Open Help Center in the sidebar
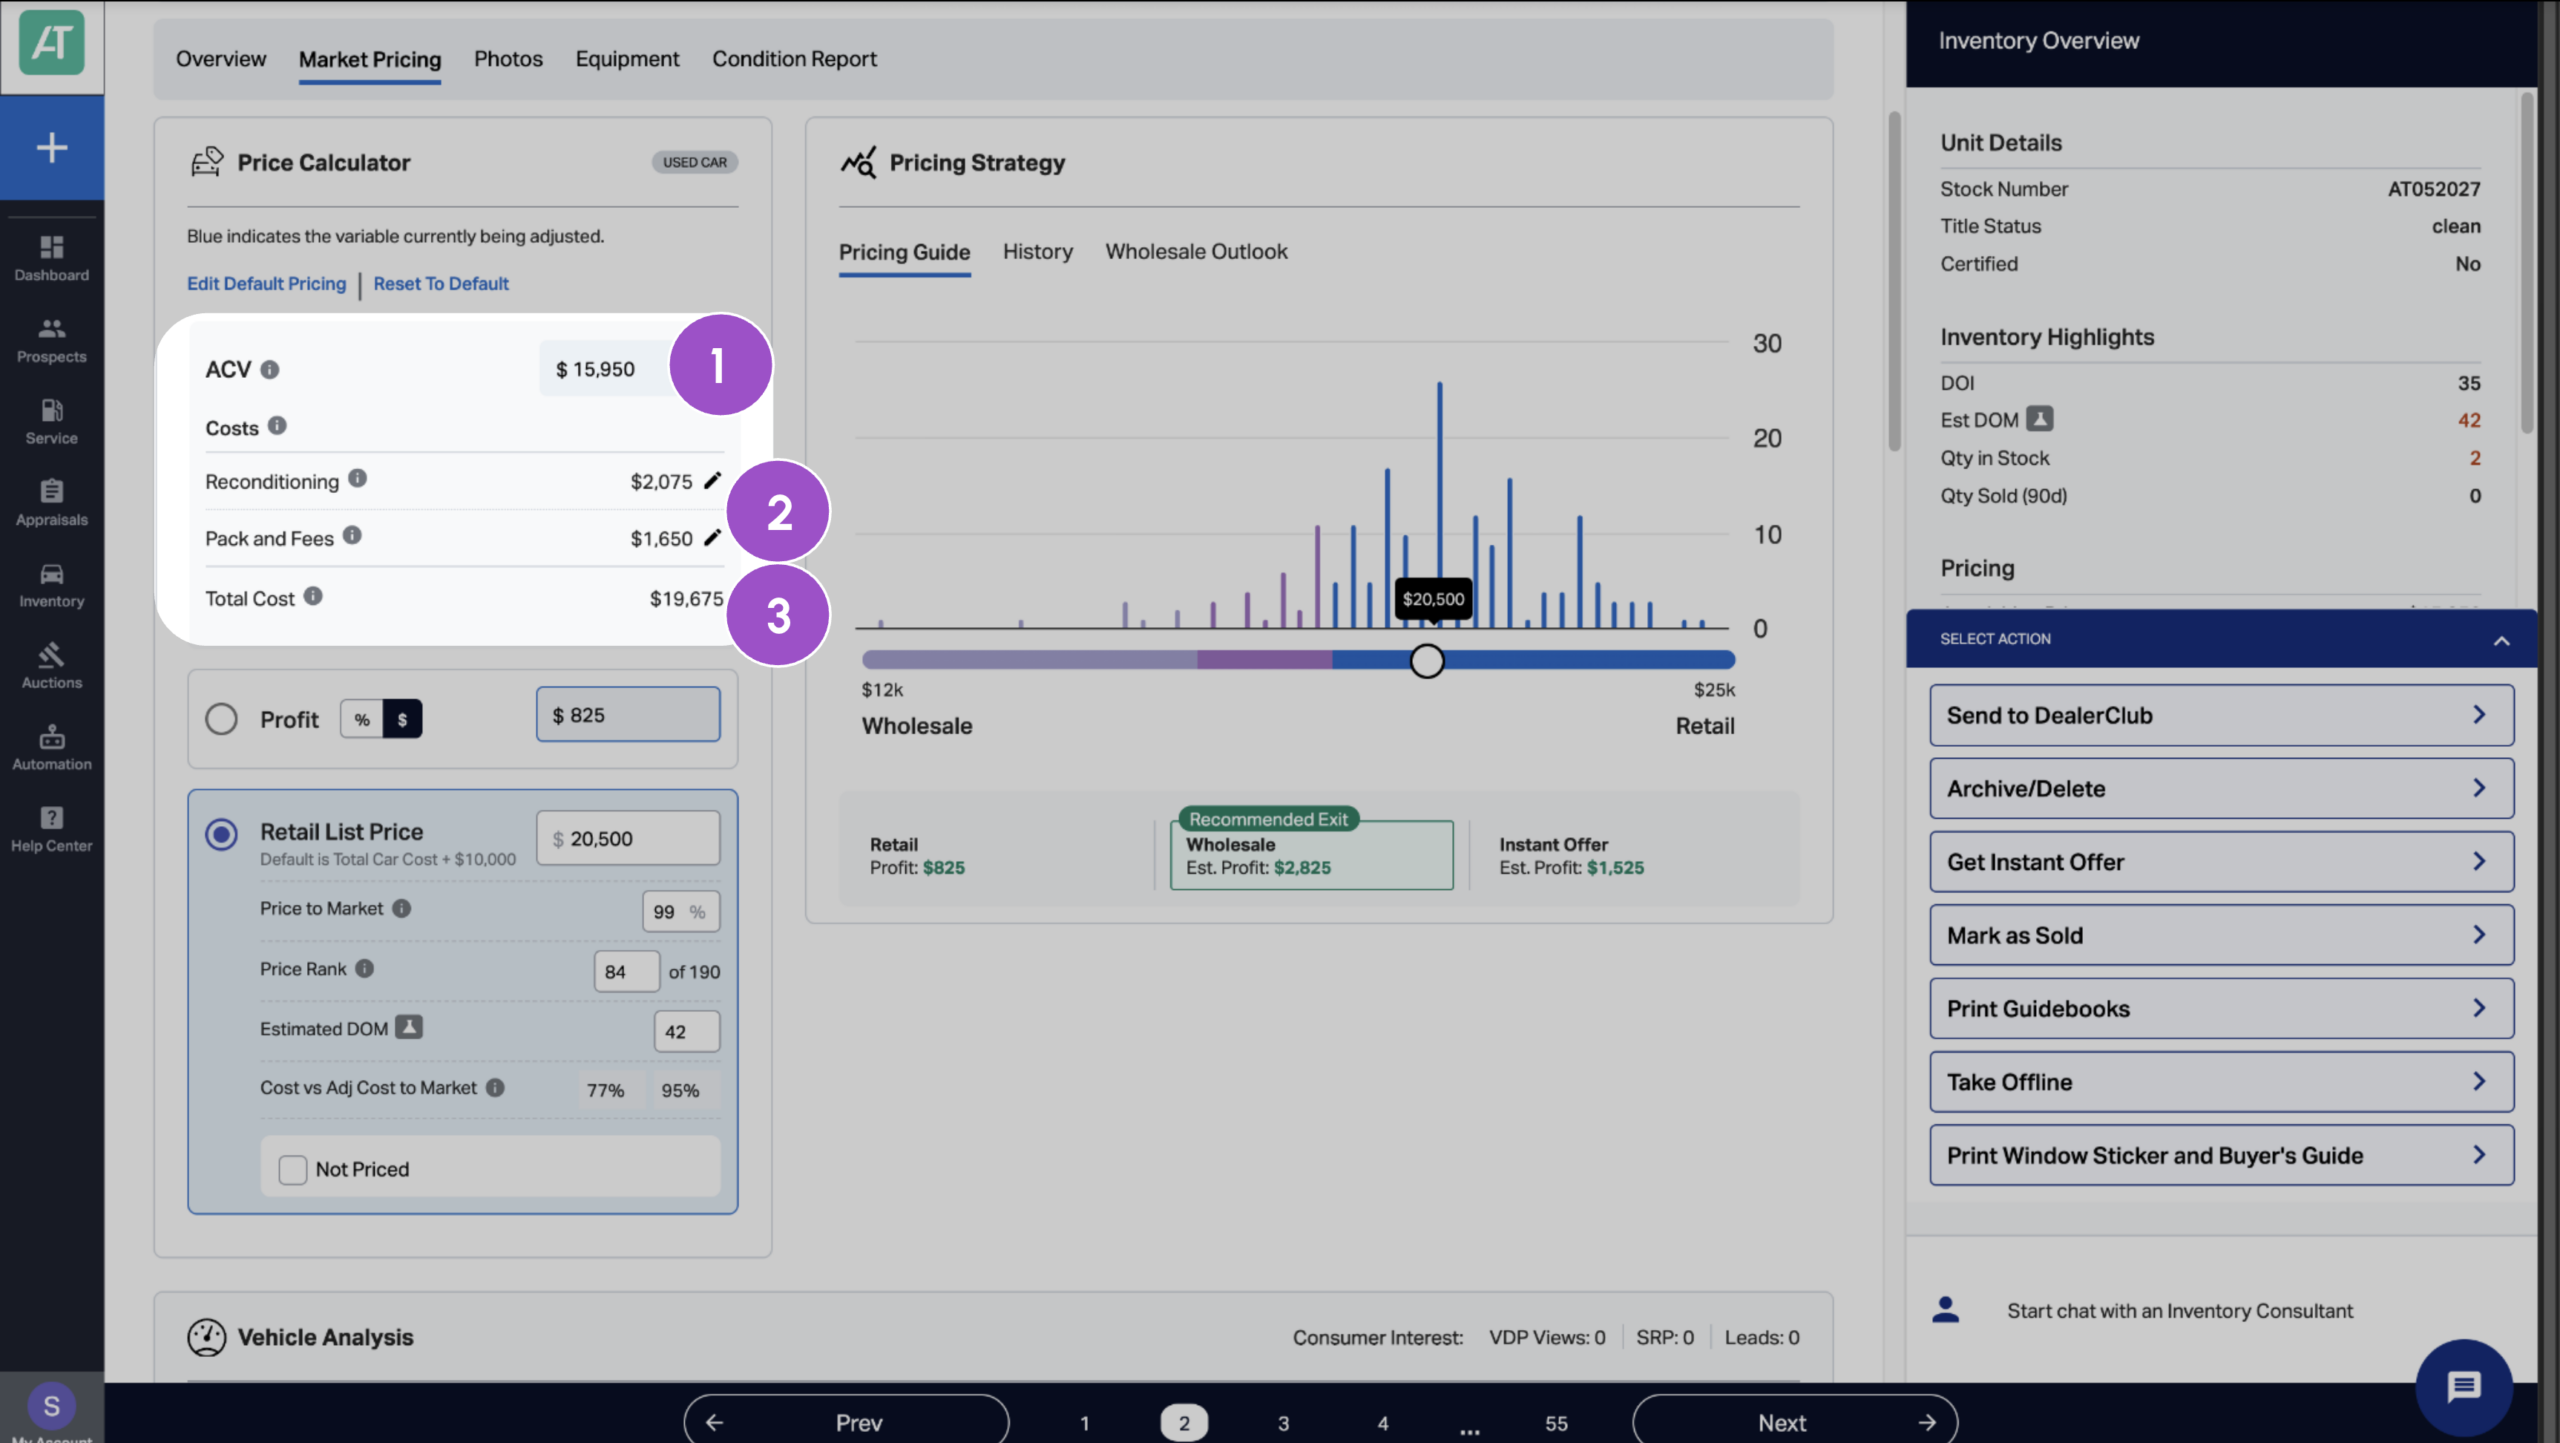Screen dimensions: 2560x1443 (52, 829)
